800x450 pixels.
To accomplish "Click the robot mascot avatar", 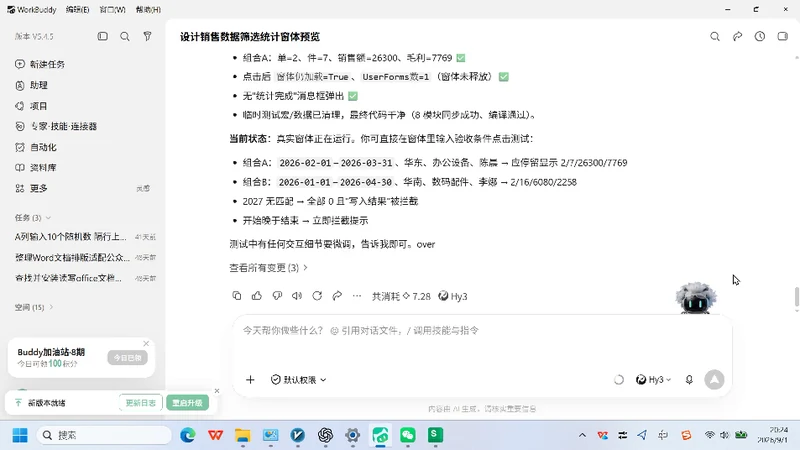I will (695, 297).
